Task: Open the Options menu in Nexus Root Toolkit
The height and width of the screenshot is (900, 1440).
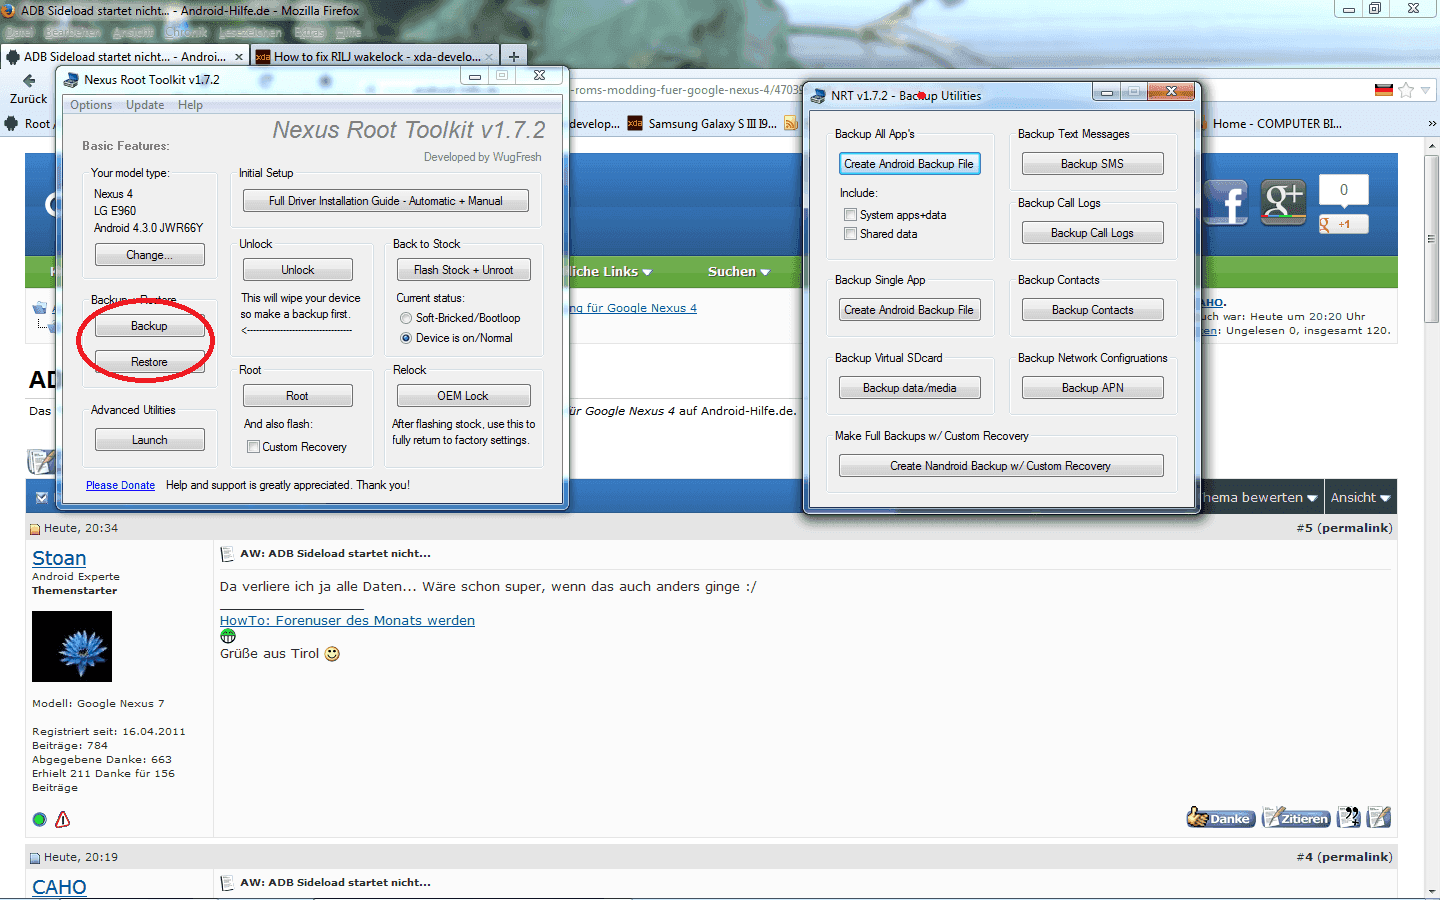Action: pyautogui.click(x=91, y=105)
